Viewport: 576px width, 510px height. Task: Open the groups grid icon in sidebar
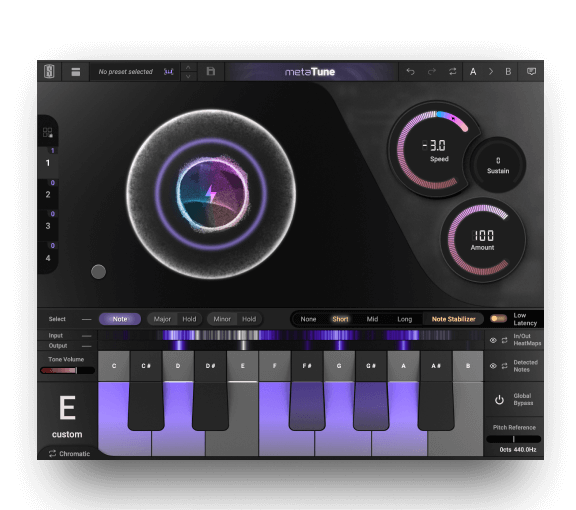[48, 132]
